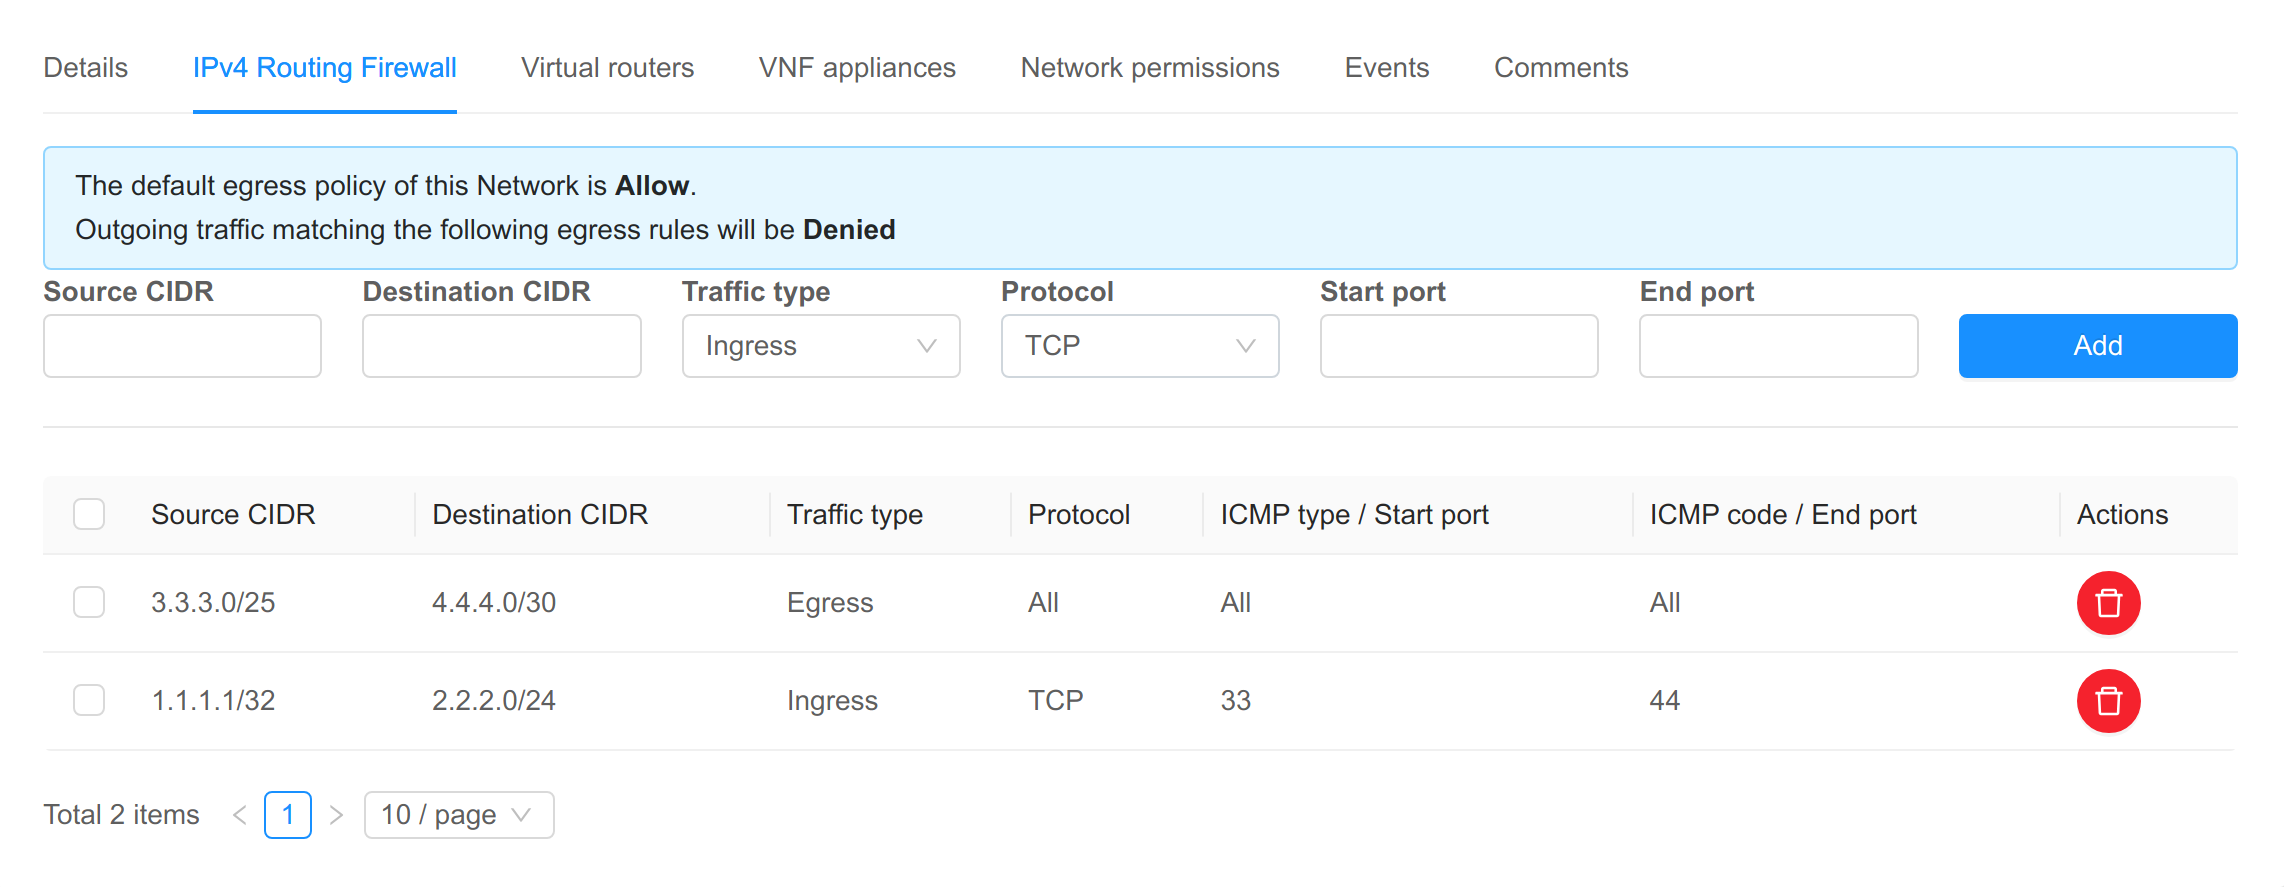Select page 1 in pagination
The image size is (2284, 887).
pyautogui.click(x=287, y=815)
